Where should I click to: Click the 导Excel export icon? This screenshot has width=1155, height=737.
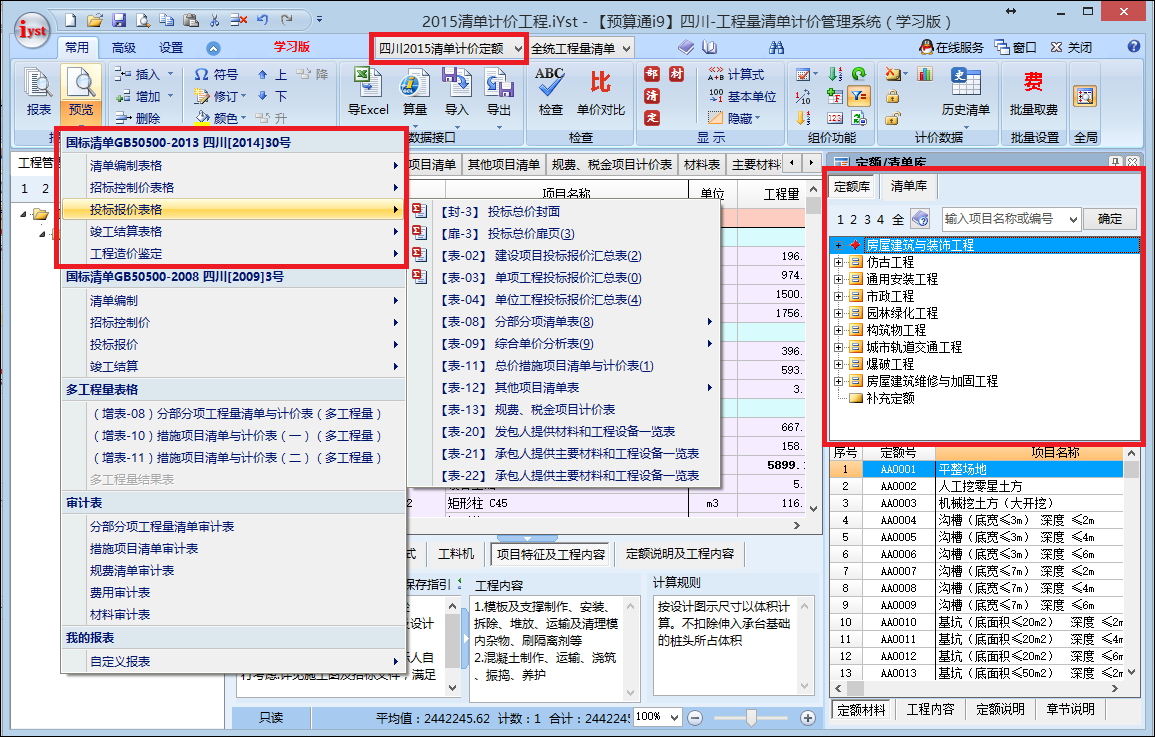click(368, 92)
